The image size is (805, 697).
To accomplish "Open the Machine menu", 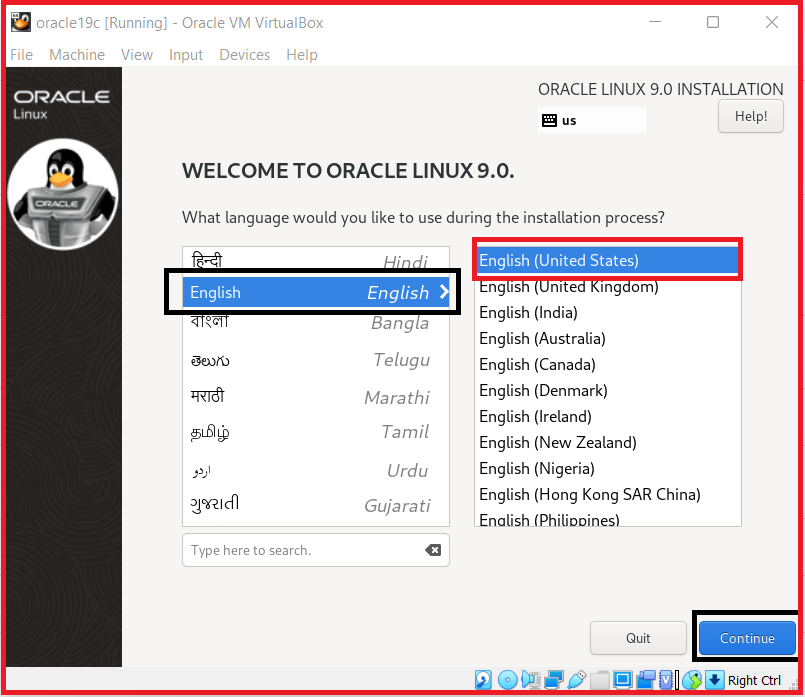I will 77,54.
